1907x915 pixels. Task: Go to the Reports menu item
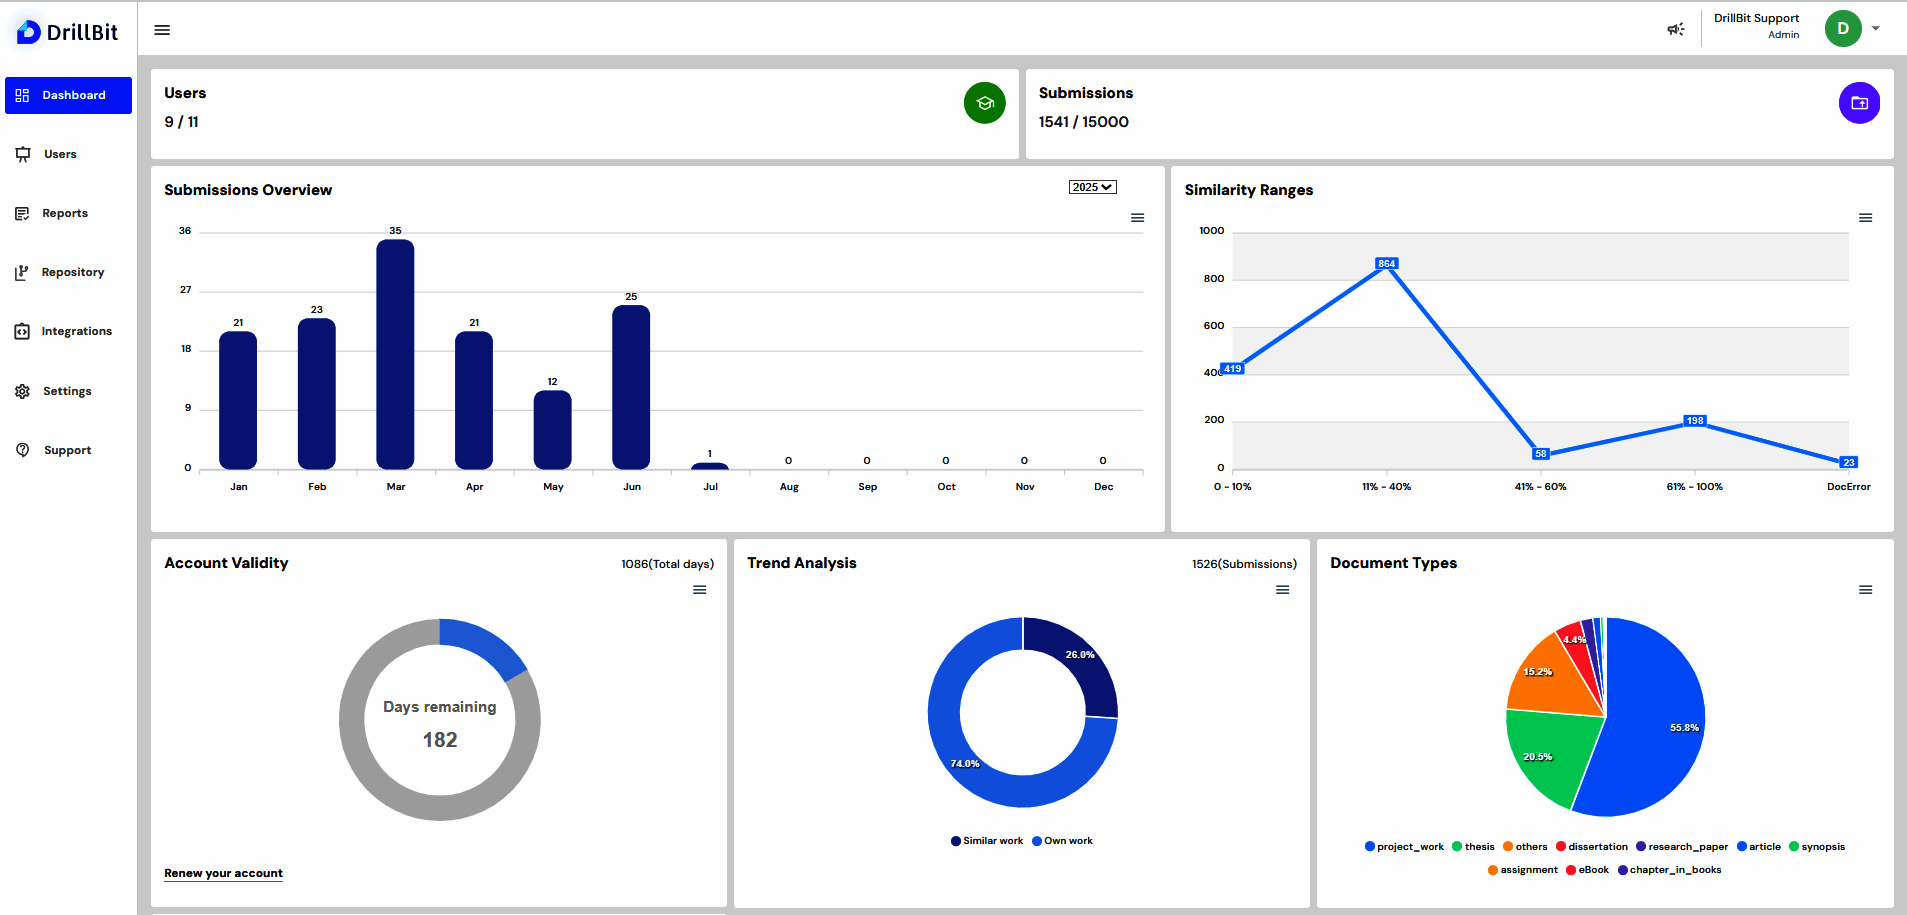click(67, 213)
